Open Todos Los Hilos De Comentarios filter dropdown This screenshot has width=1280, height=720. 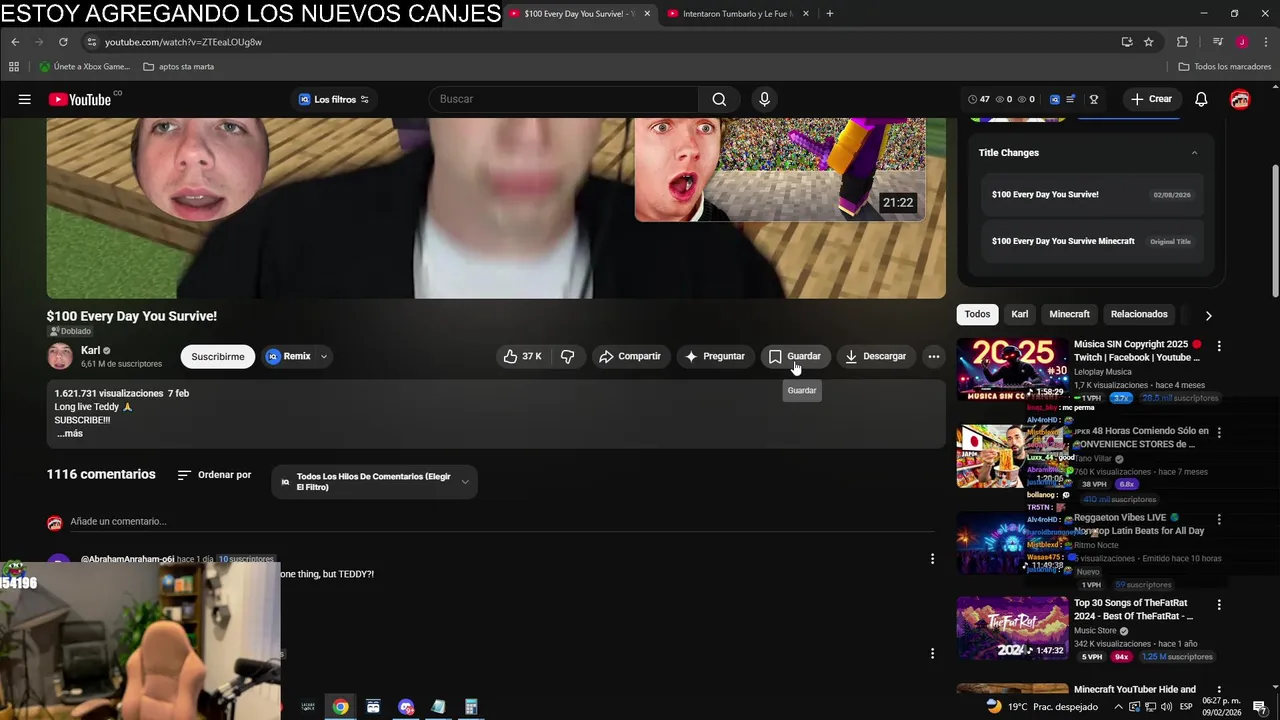[374, 482]
